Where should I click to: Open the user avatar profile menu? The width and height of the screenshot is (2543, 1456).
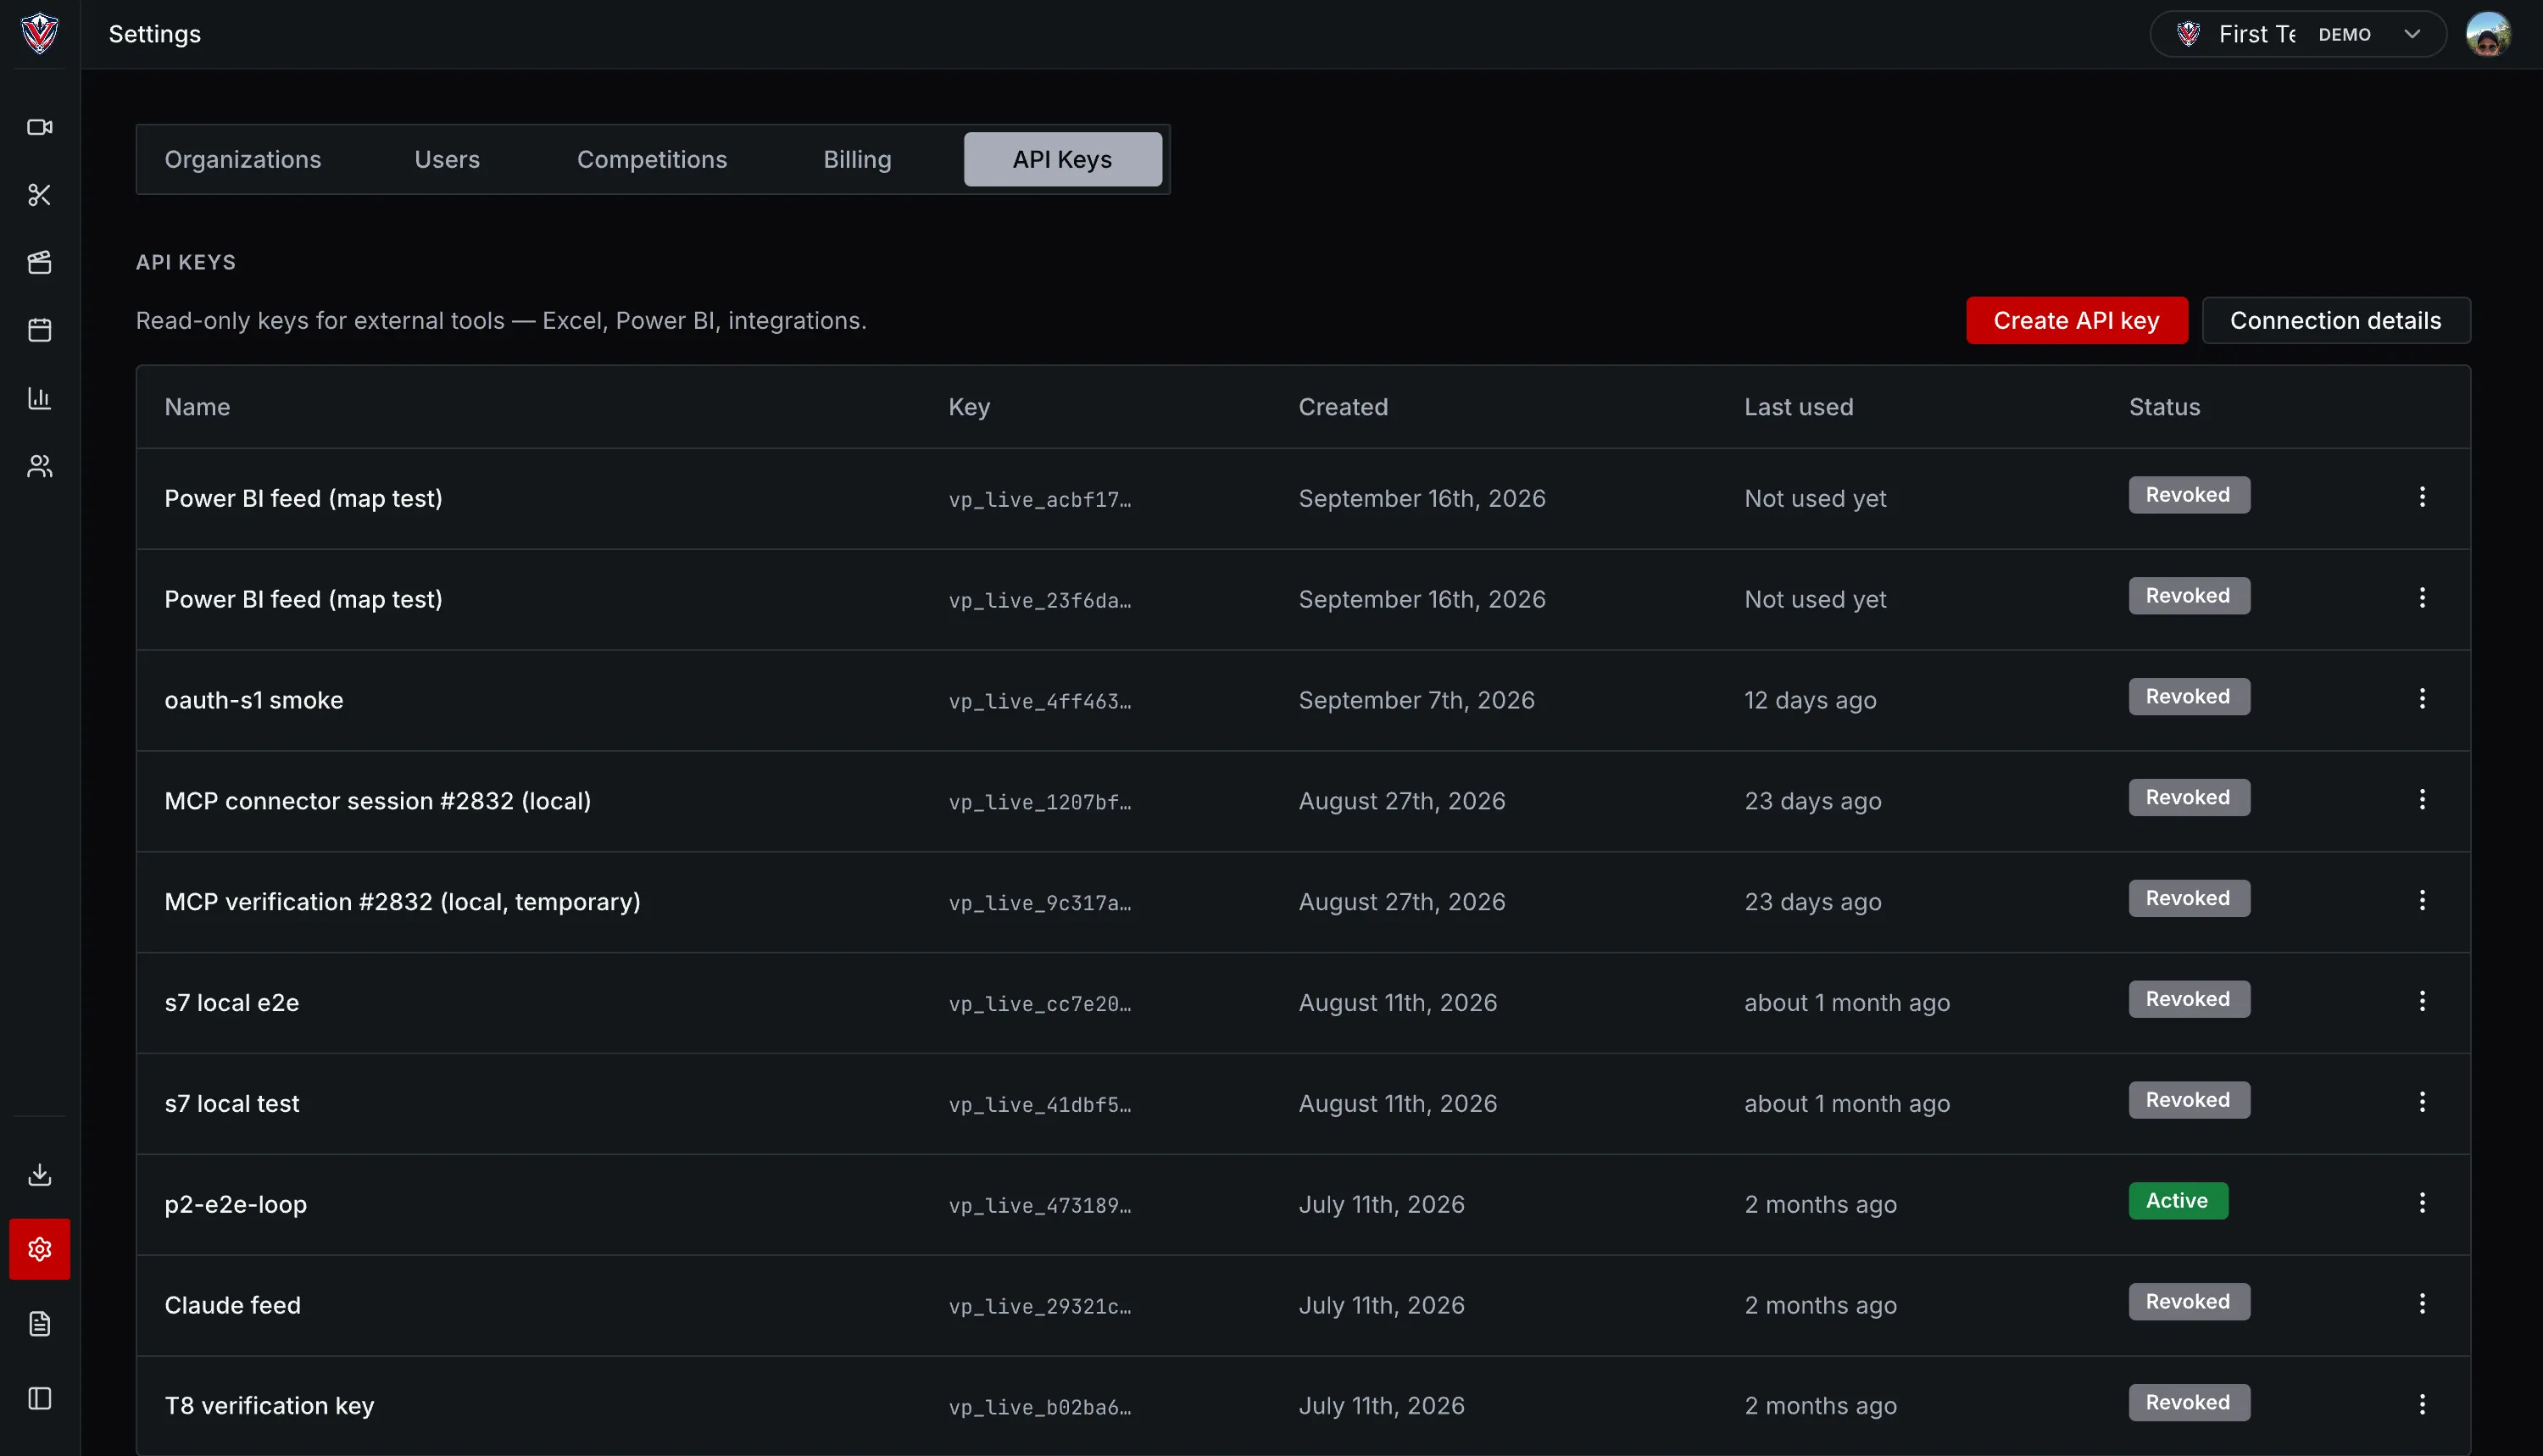2488,34
